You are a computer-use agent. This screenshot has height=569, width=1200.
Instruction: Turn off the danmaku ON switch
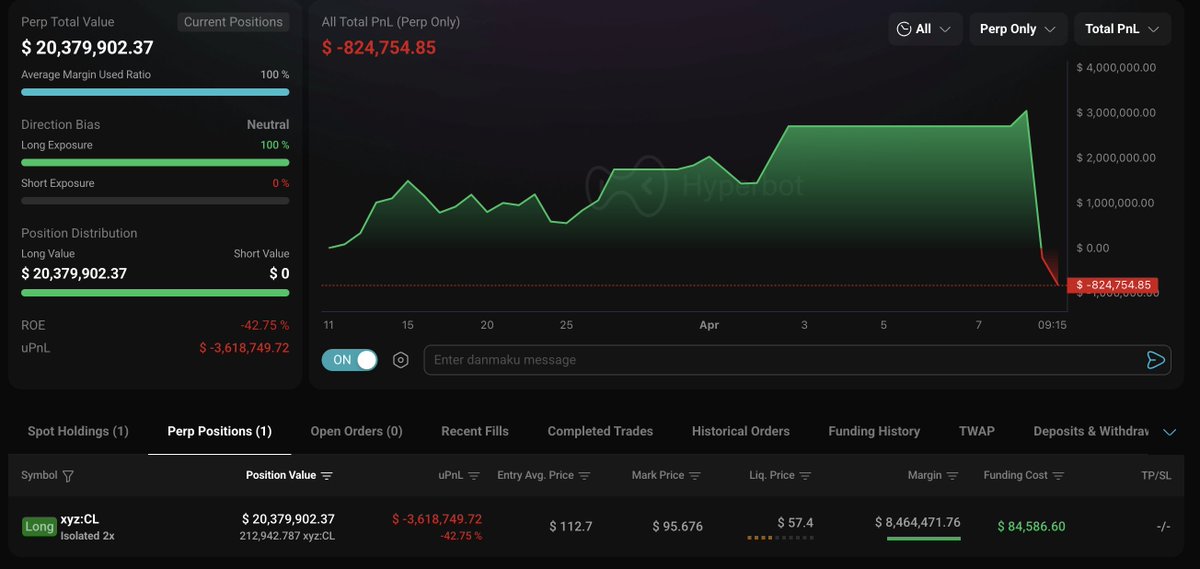(350, 360)
